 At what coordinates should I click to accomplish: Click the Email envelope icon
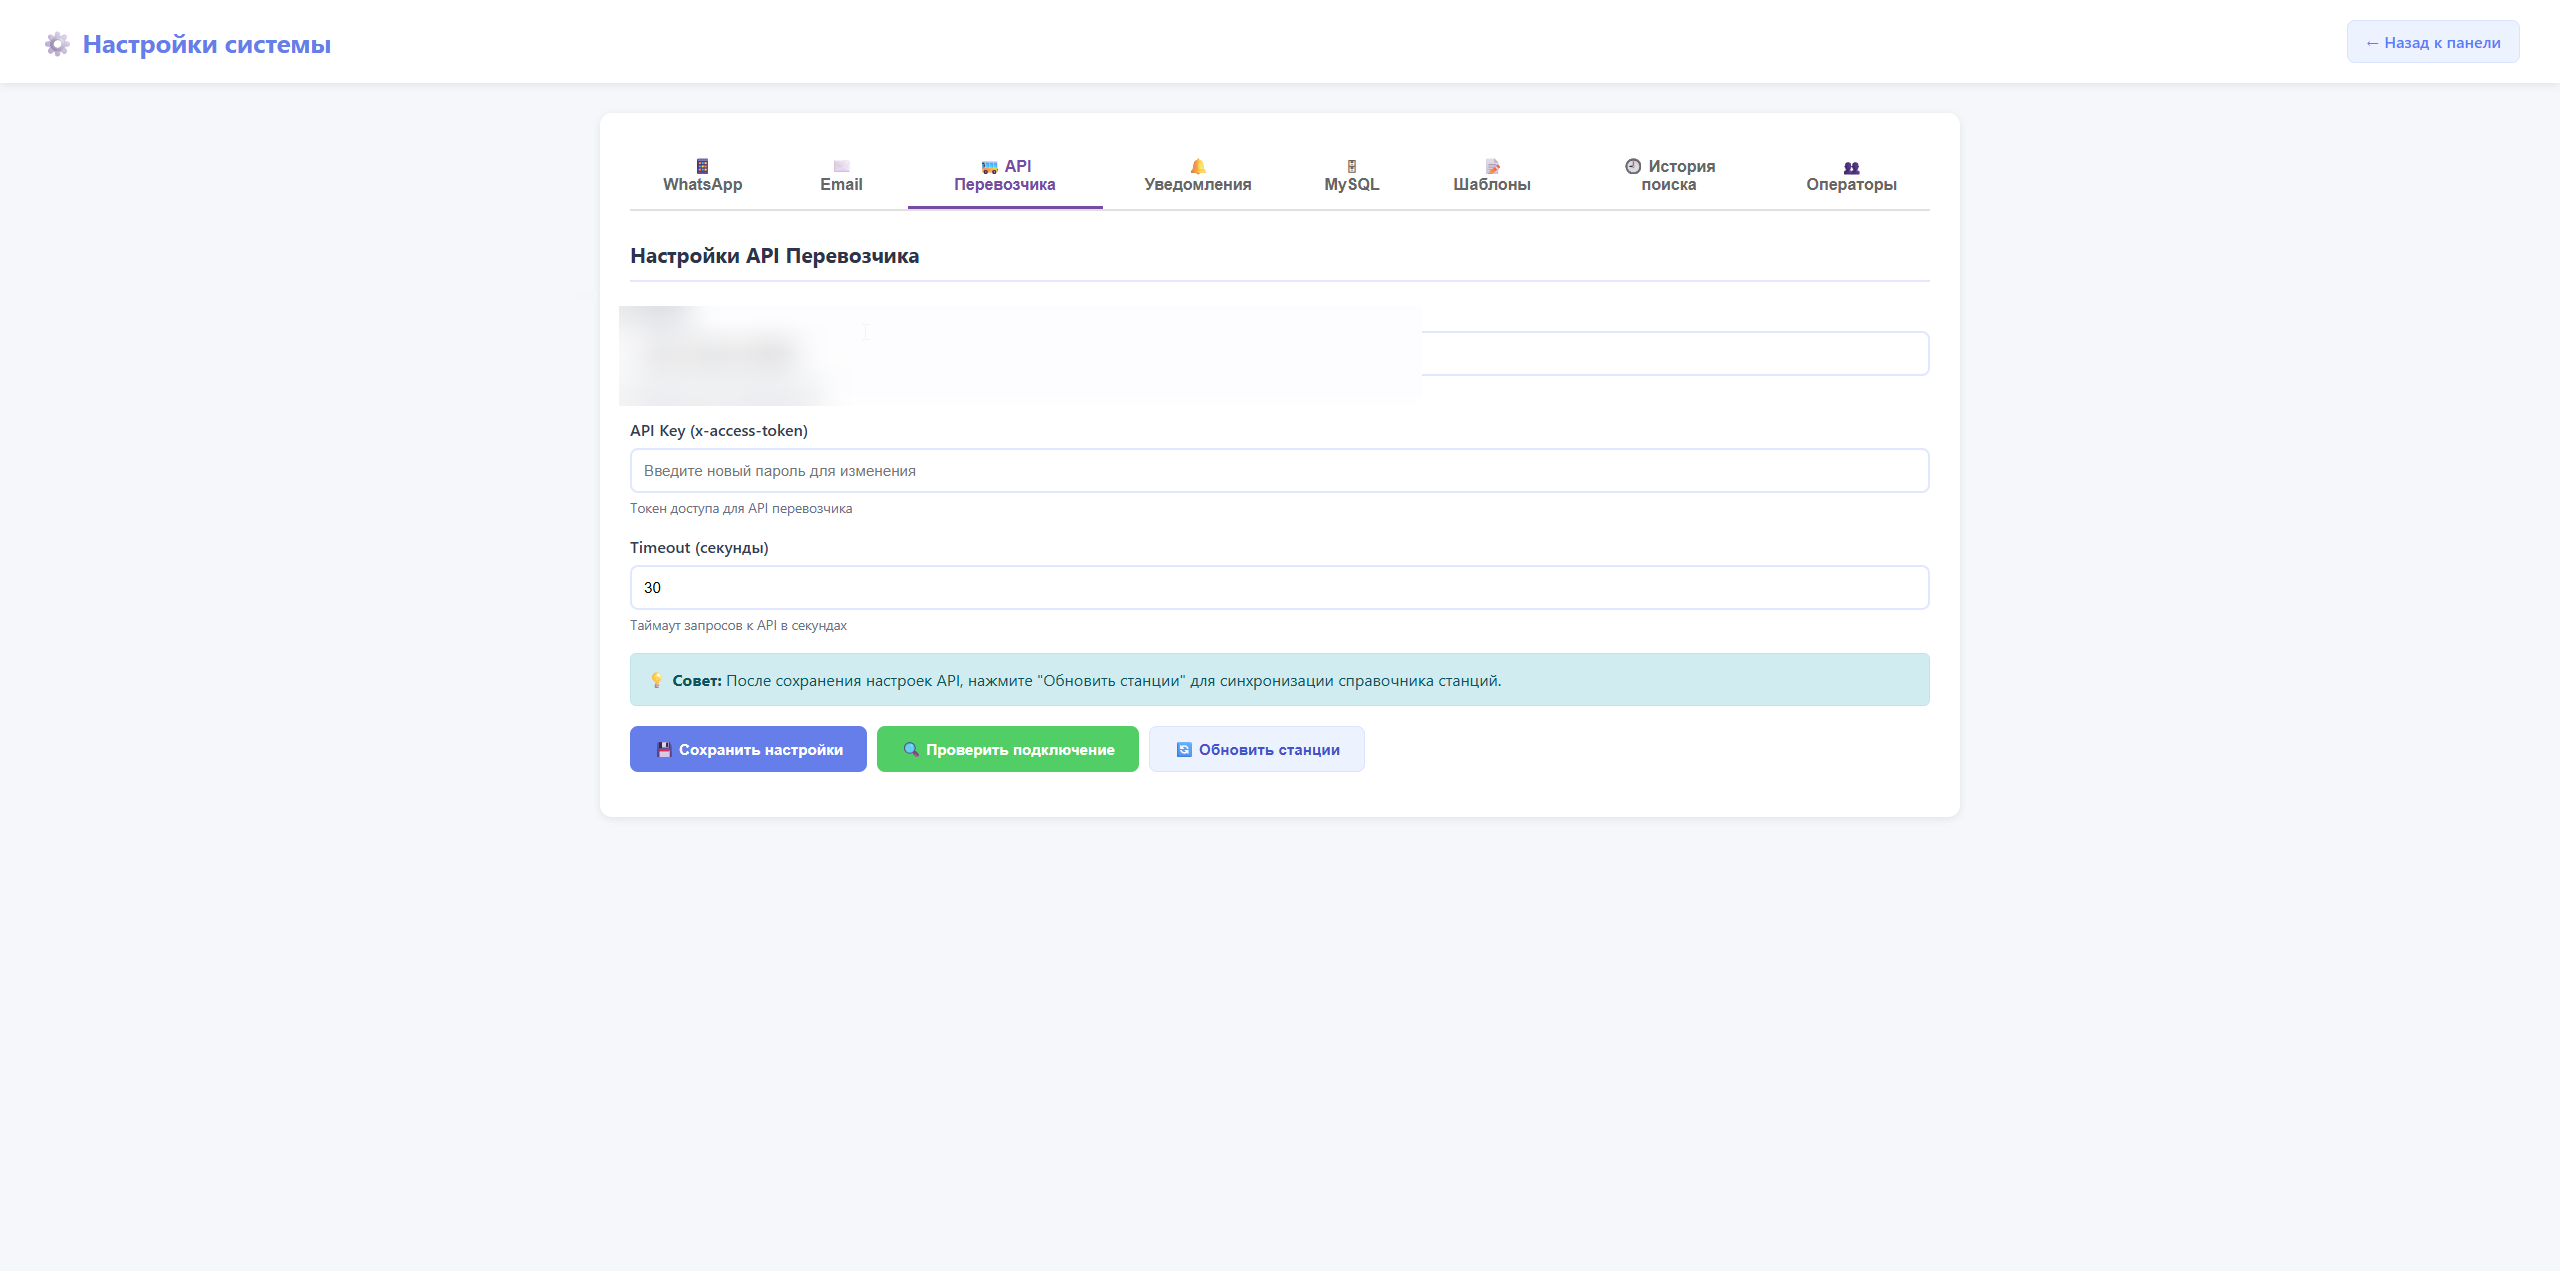click(841, 166)
